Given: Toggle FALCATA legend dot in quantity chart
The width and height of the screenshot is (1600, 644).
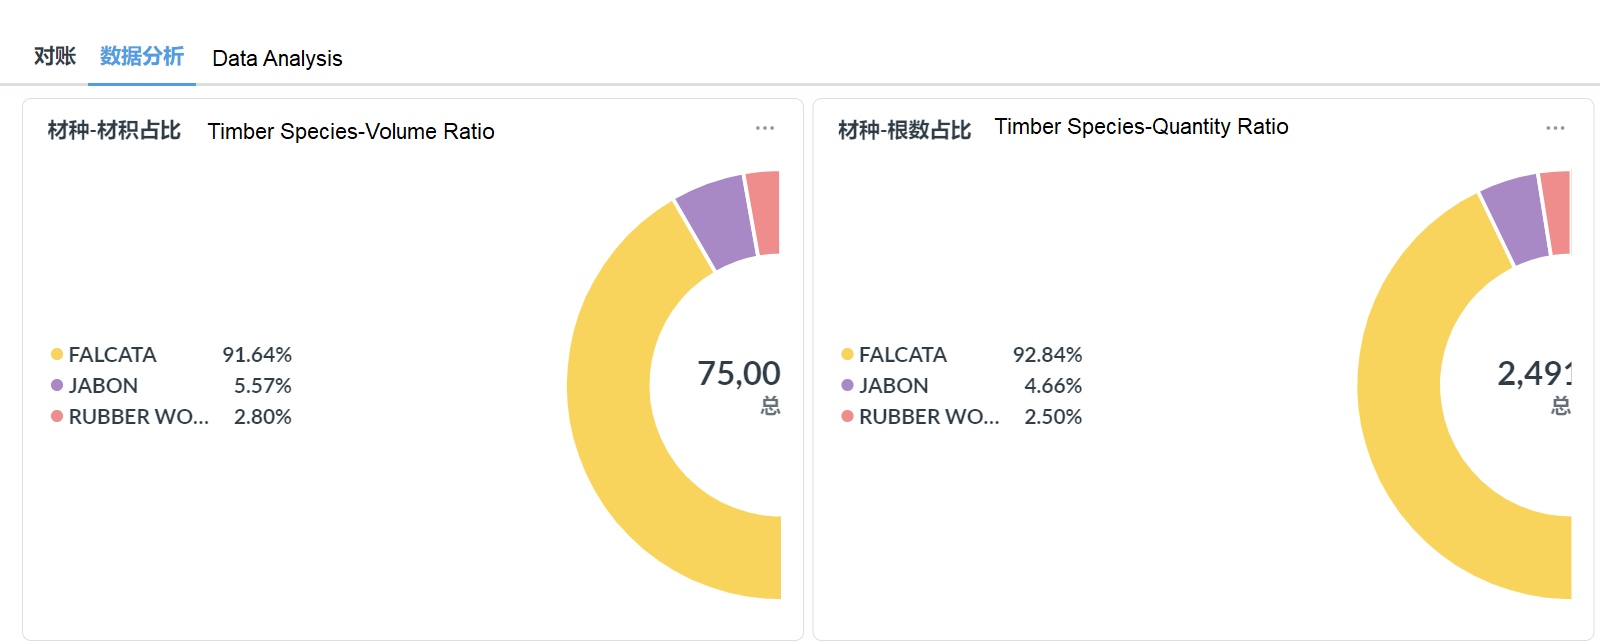Looking at the screenshot, I should pos(847,354).
